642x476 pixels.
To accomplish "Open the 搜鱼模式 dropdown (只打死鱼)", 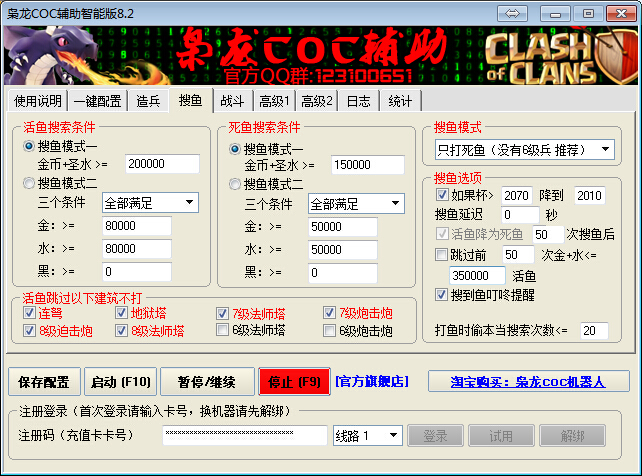I will click(x=525, y=149).
